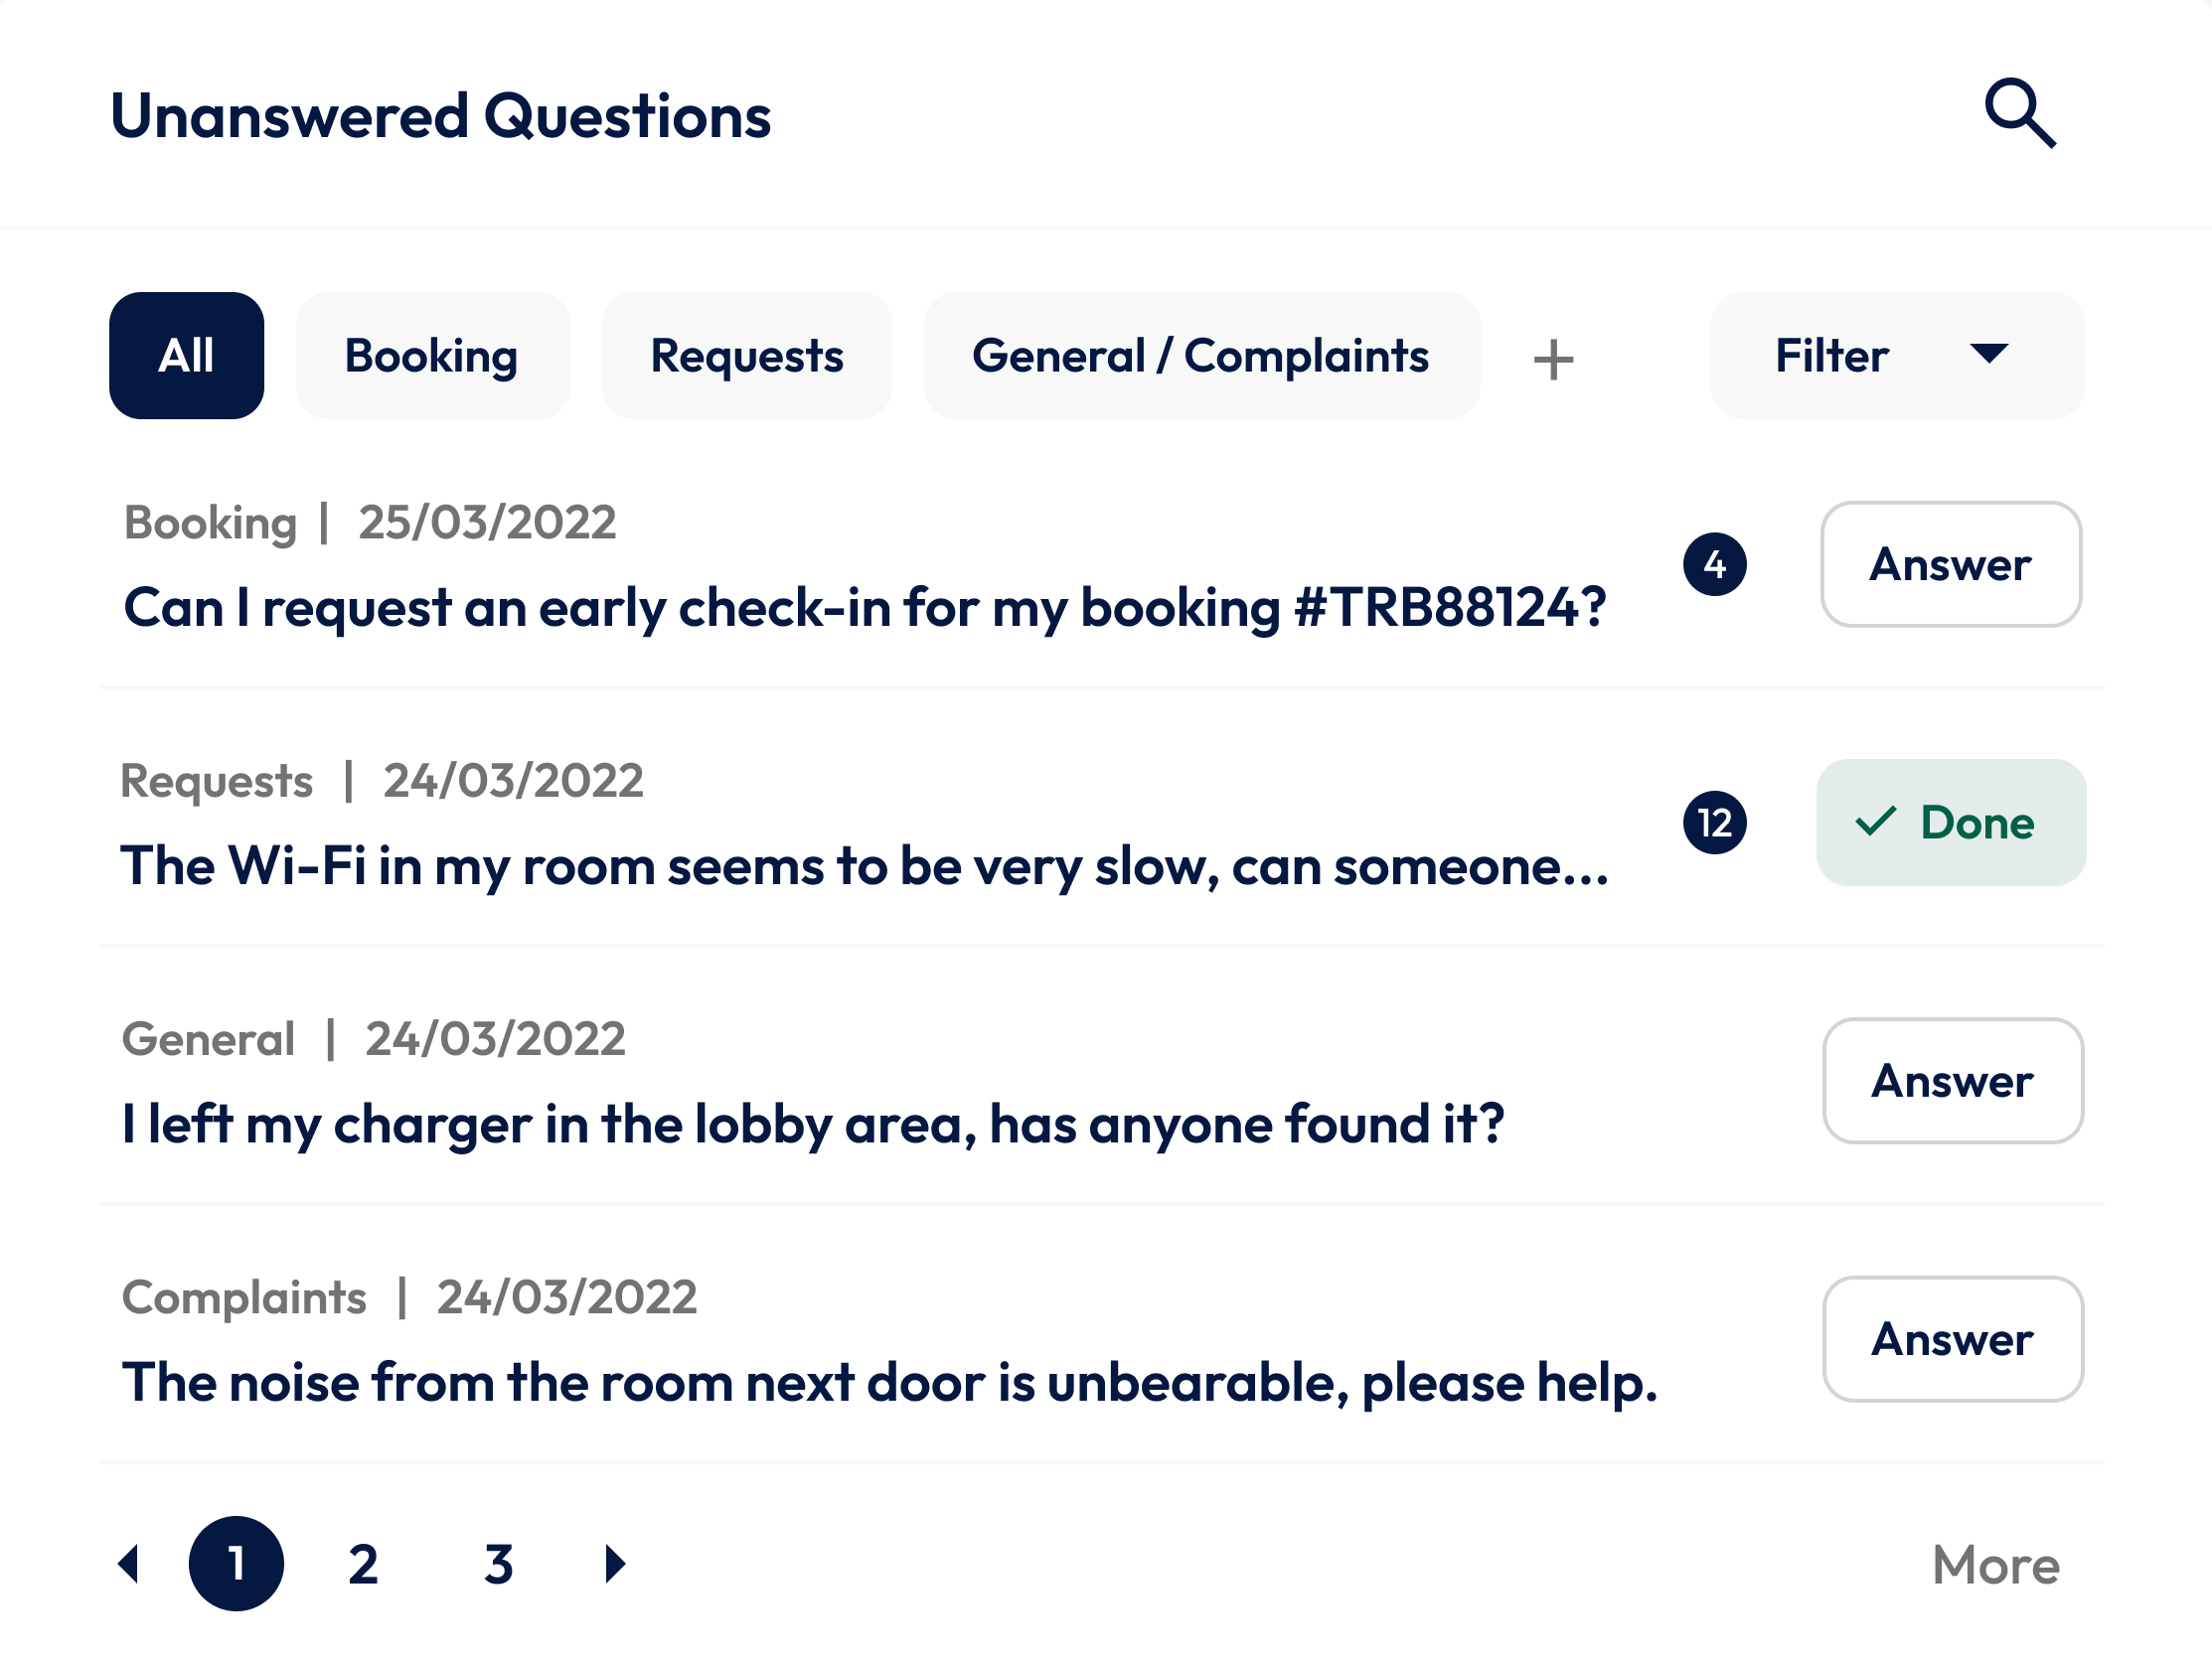Open search with the magnifying glass icon
Screen dimensions: 2212x1663
click(2019, 113)
